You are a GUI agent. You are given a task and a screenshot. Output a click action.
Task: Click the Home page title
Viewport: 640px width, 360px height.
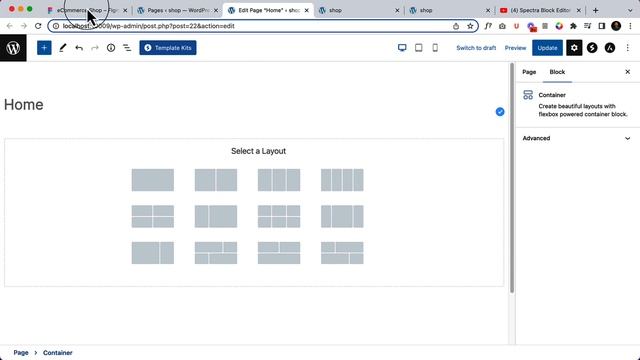[x=24, y=104]
